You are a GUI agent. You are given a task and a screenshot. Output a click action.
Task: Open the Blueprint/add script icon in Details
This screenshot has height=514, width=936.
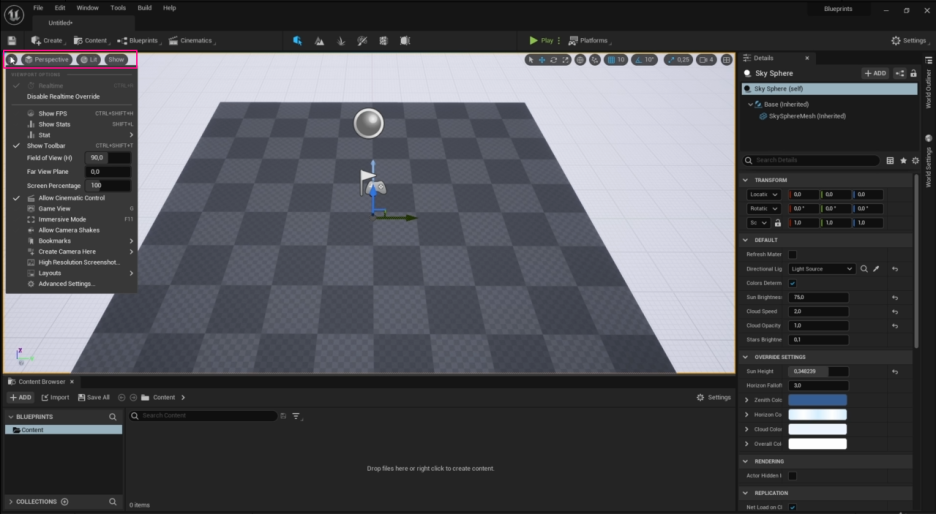[900, 73]
